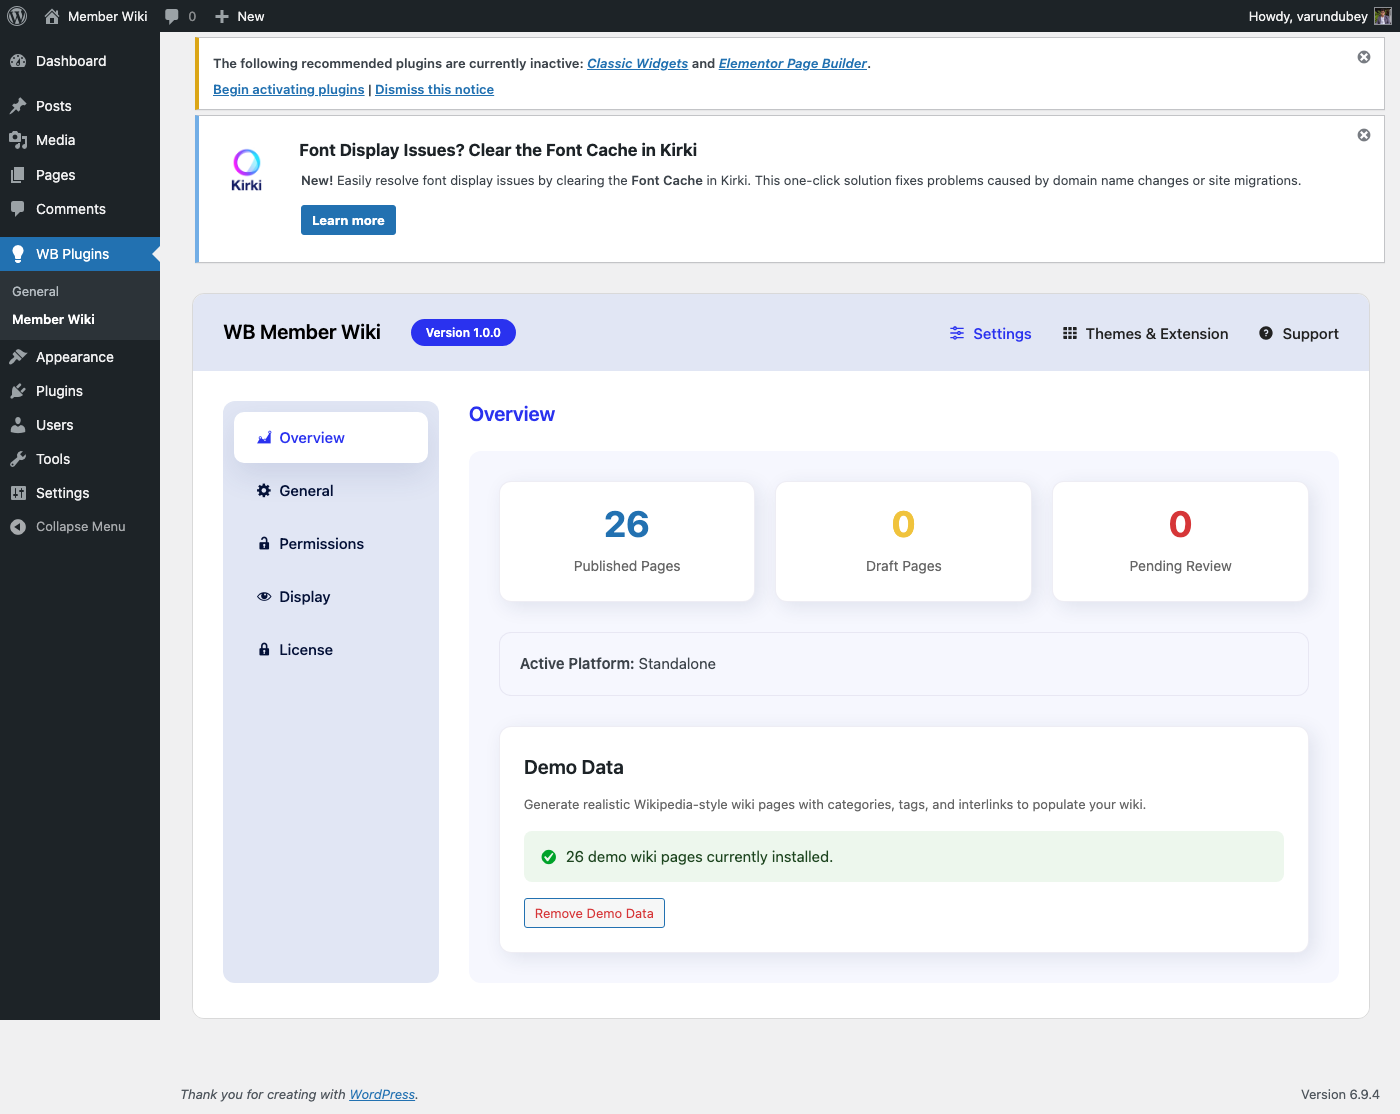Open the WordPress logo menu in admin bar
This screenshot has width=1400, height=1114.
tap(17, 16)
